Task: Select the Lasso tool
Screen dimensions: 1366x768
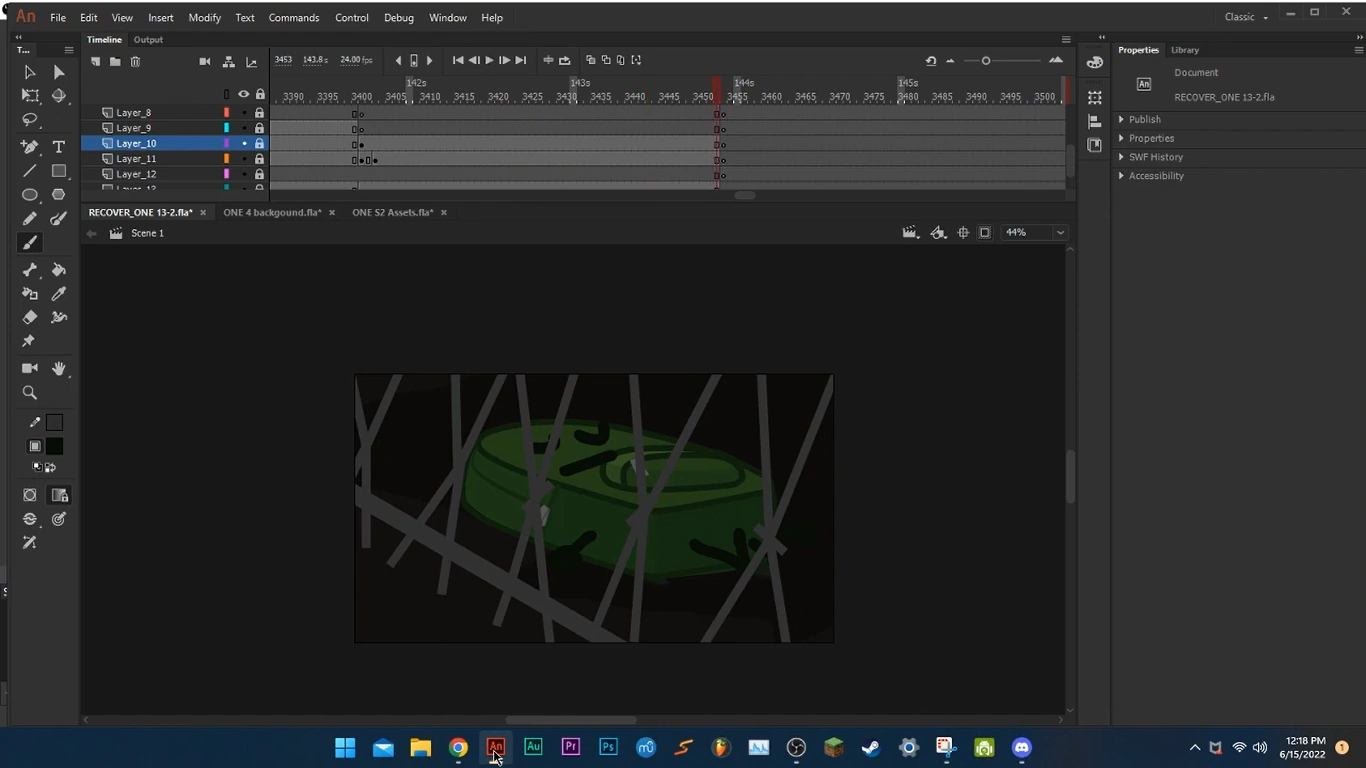Action: (30, 121)
